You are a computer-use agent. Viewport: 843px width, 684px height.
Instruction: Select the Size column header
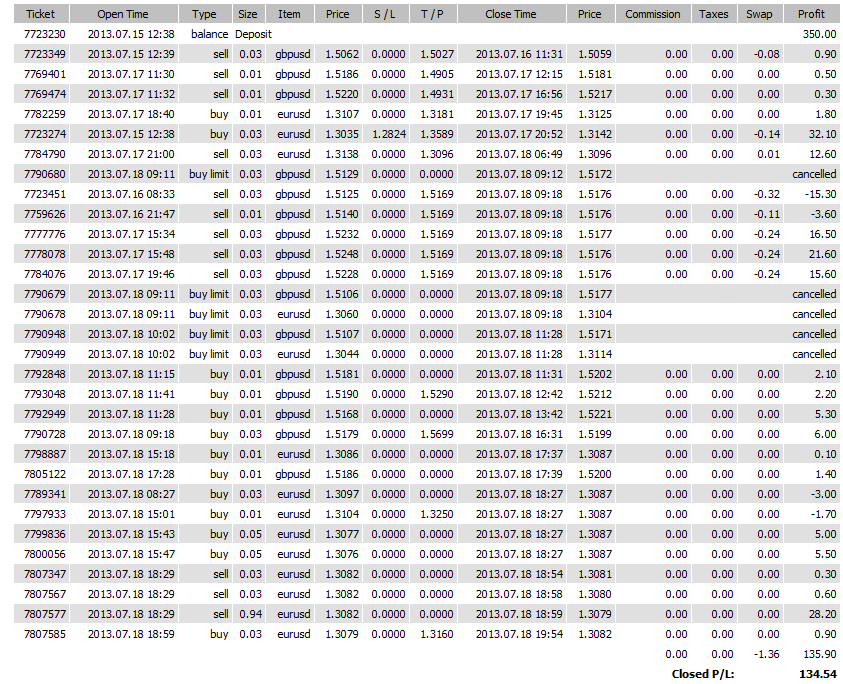tap(248, 14)
